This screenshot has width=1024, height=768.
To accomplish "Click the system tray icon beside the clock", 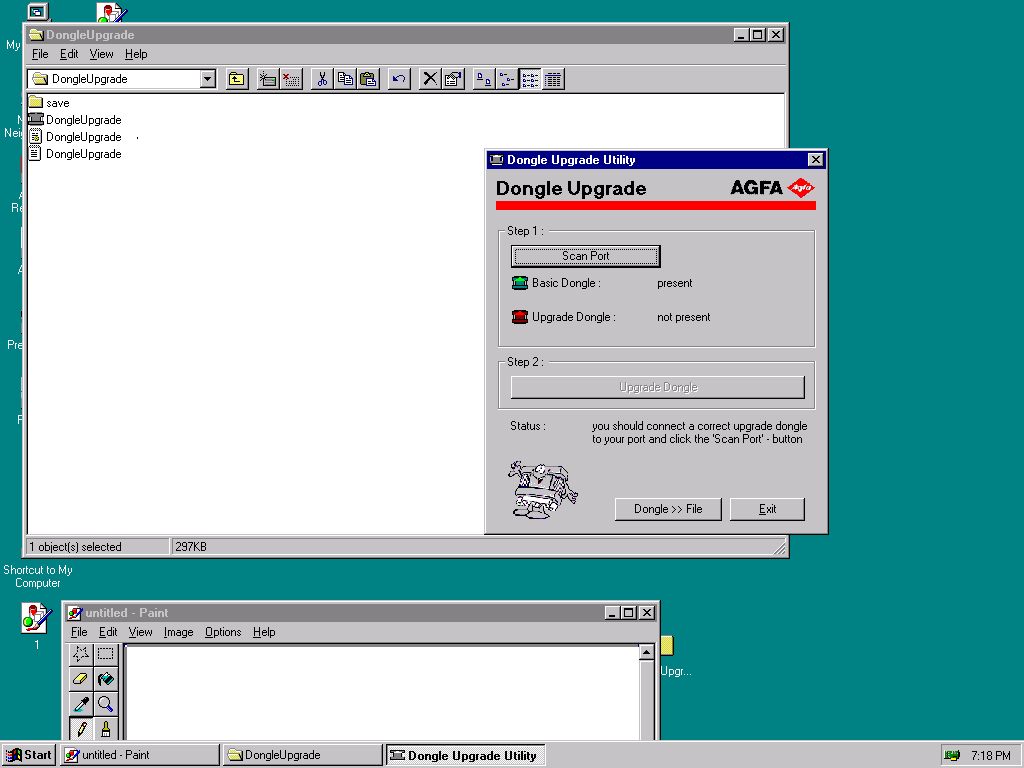I will (952, 756).
